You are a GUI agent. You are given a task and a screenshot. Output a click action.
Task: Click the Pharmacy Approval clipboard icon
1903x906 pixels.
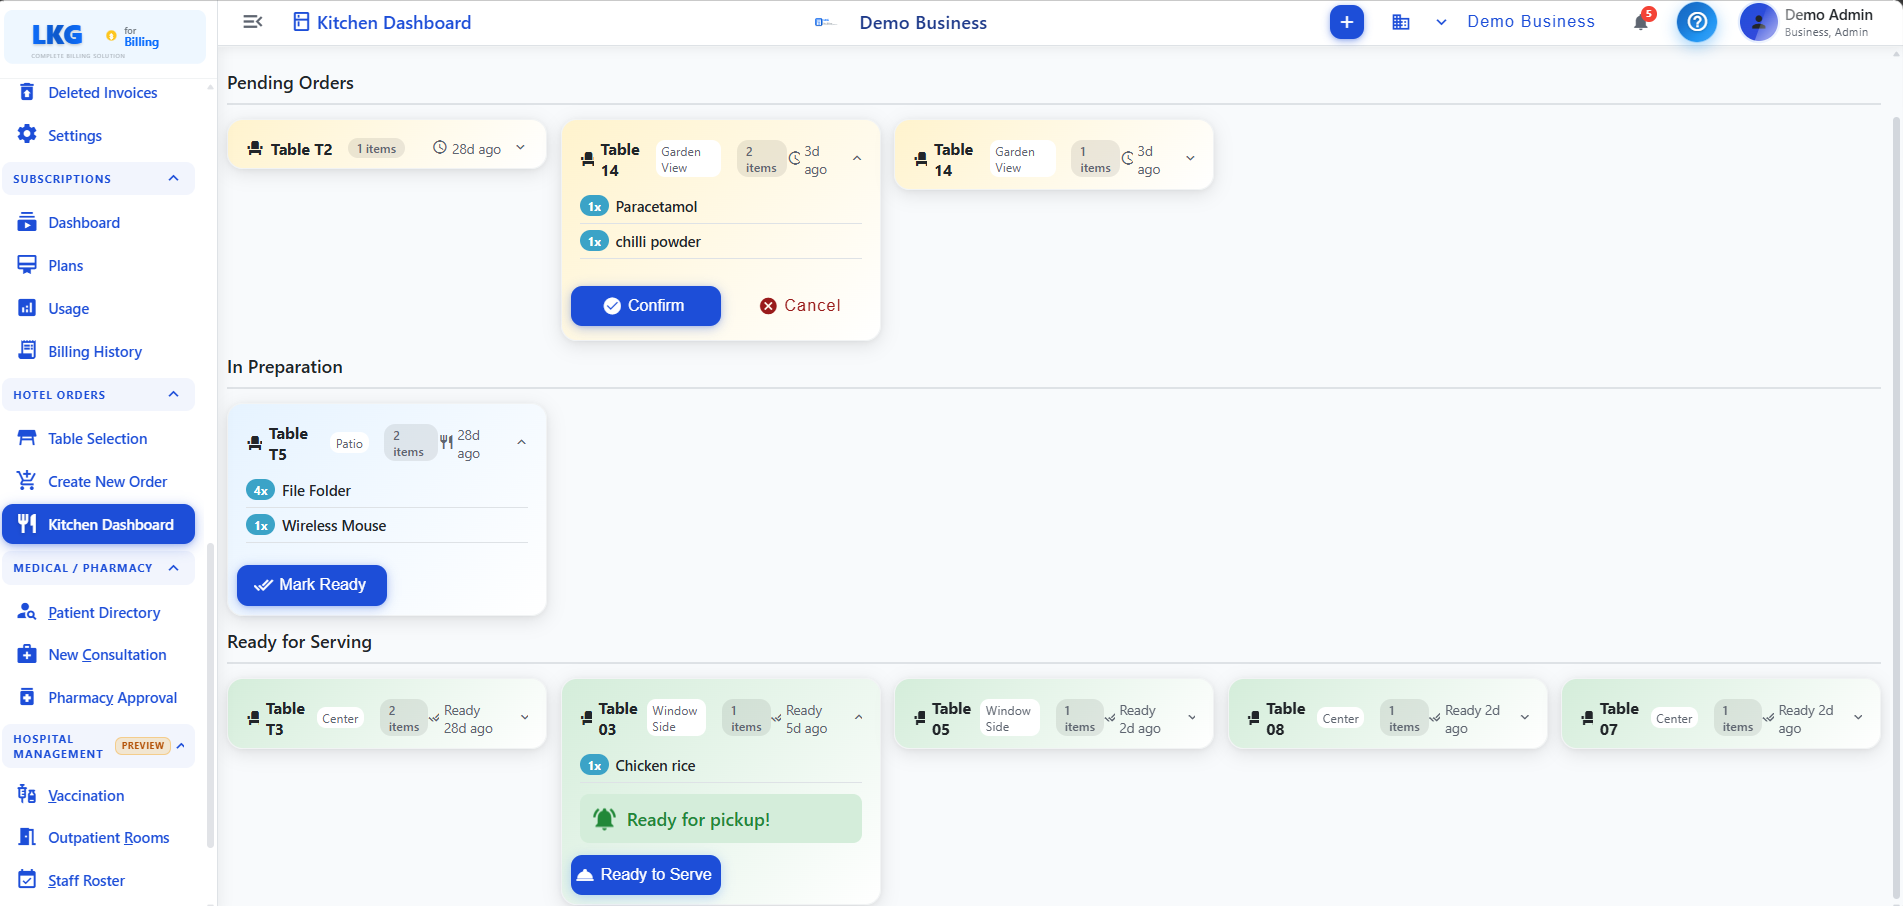tap(27, 697)
